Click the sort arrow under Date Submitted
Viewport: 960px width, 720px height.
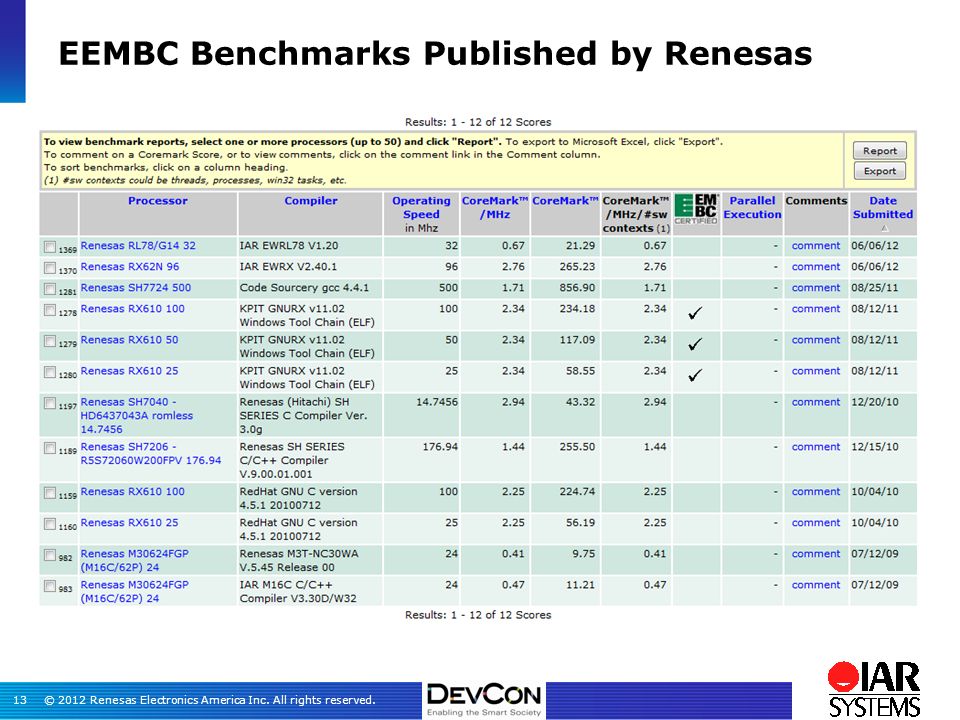pyautogui.click(x=884, y=228)
